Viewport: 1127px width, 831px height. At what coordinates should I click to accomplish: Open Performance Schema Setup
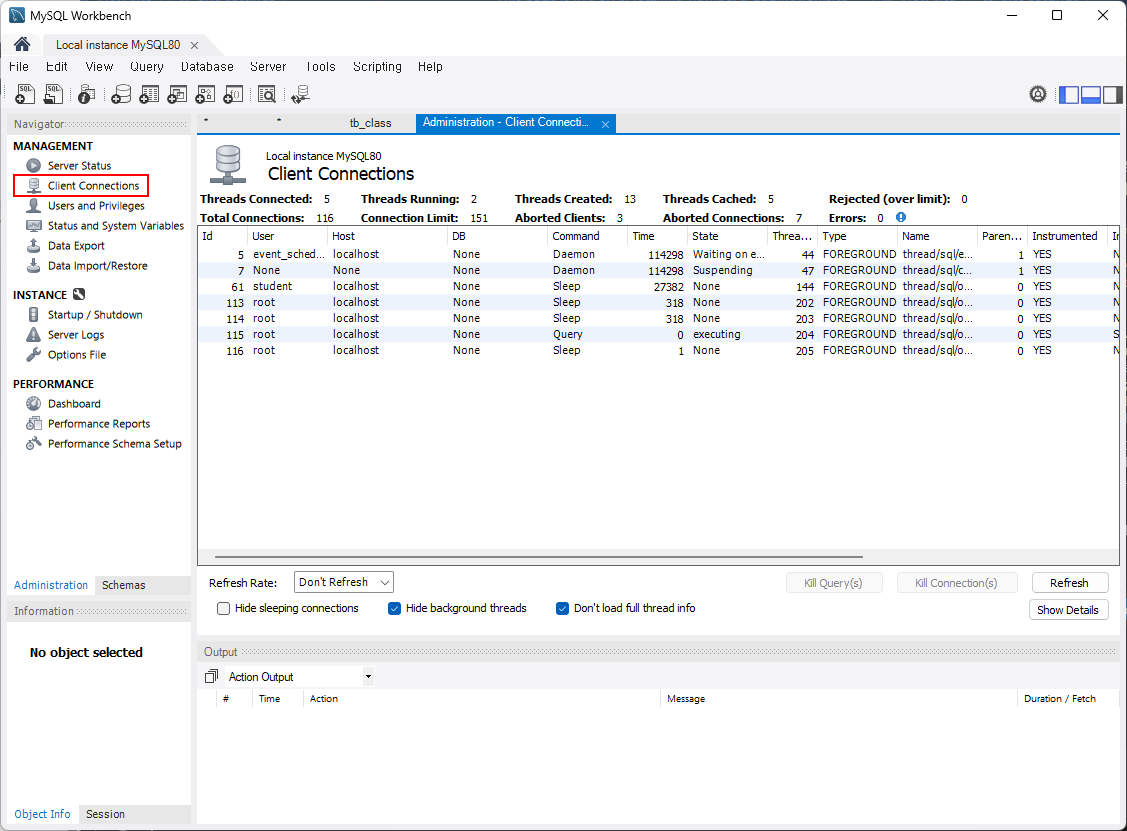pos(114,444)
